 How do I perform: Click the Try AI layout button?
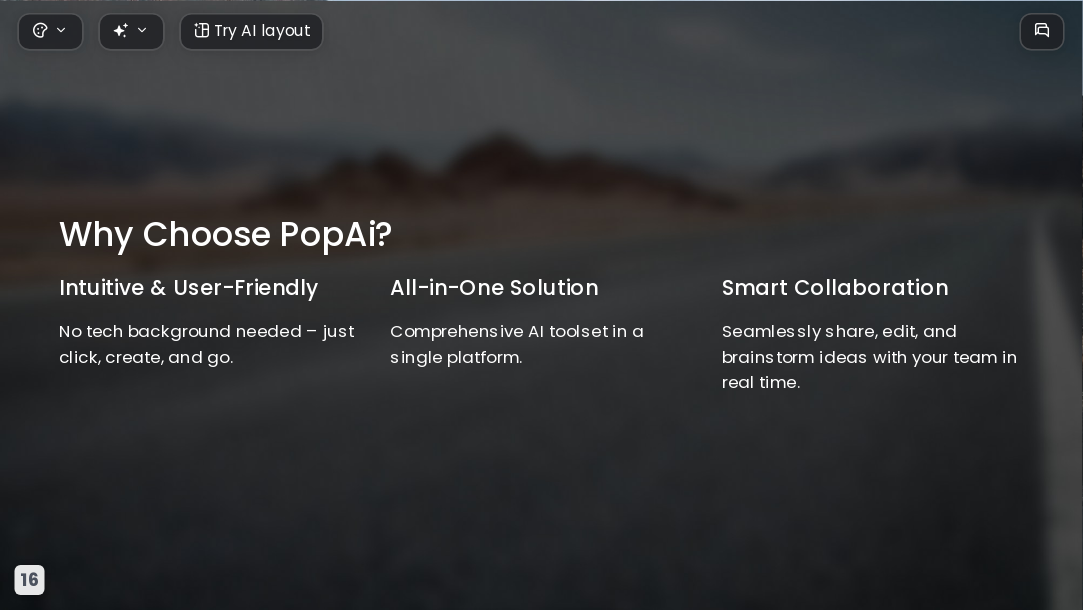tap(251, 31)
